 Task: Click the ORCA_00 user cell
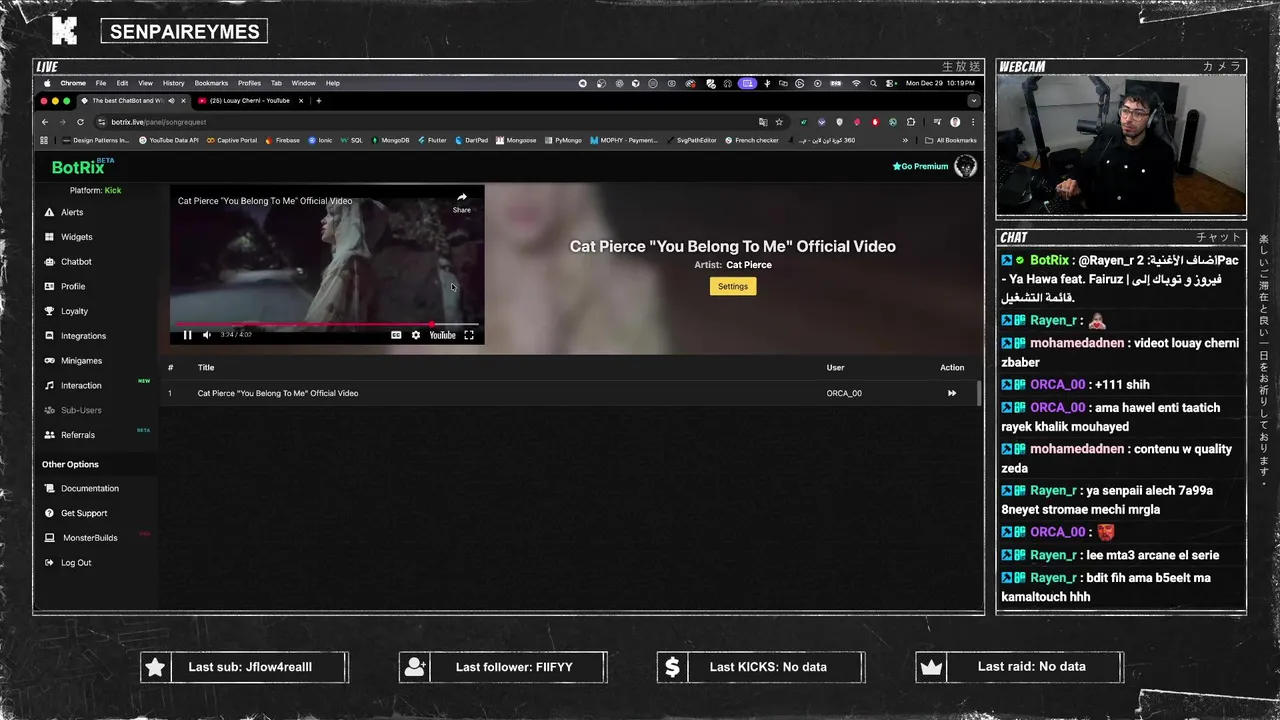844,393
